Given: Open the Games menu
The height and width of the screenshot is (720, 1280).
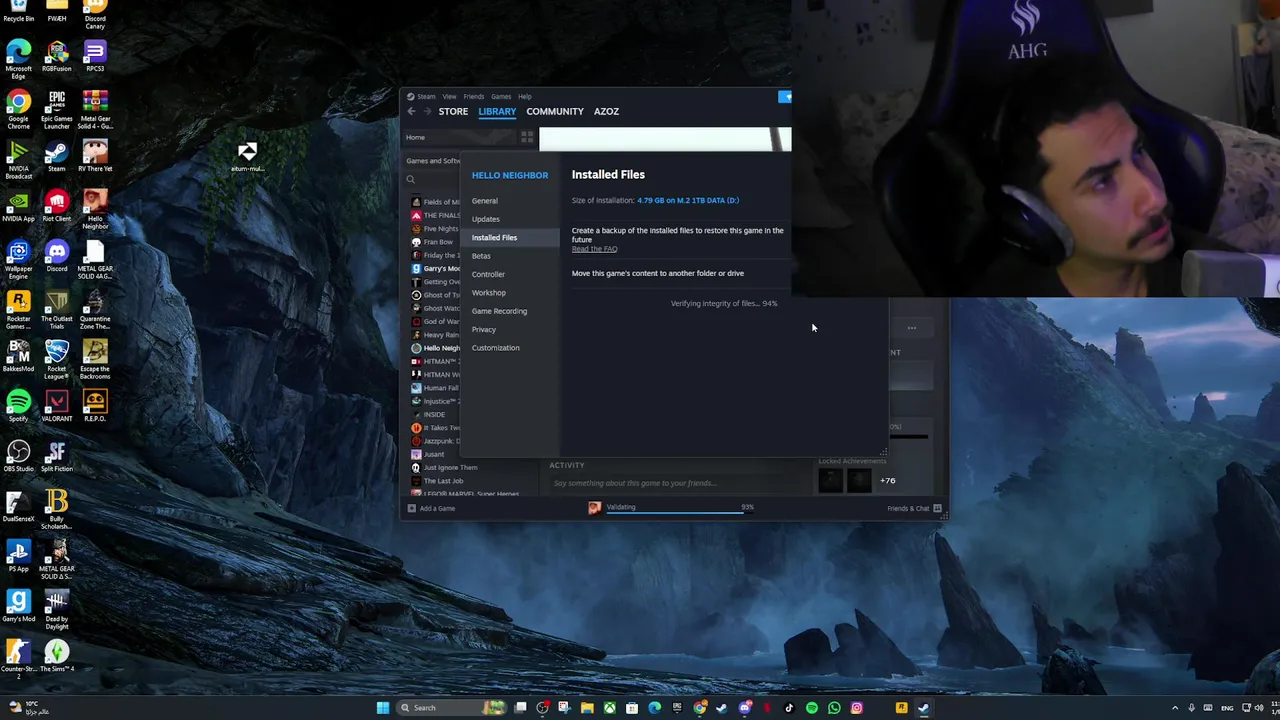Looking at the screenshot, I should (x=501, y=97).
